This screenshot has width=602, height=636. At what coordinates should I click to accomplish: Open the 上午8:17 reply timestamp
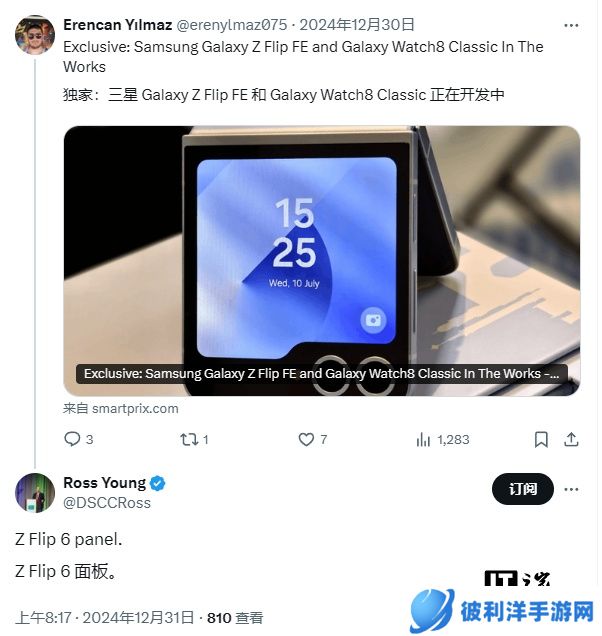pyautogui.click(x=43, y=618)
